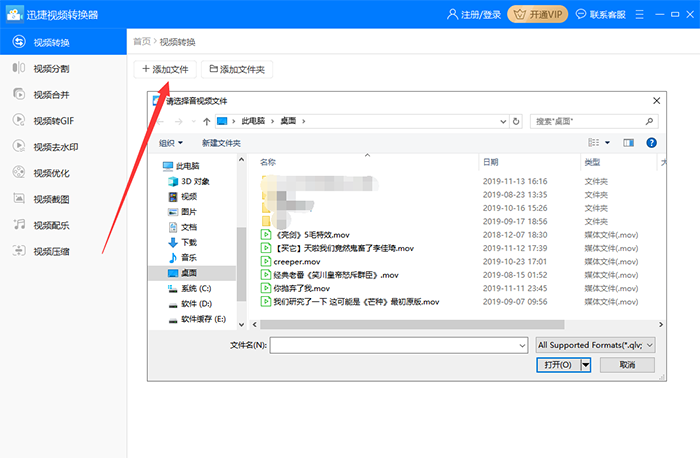Open dialog help icon
Viewport: 700px width, 458px height.
(651, 142)
